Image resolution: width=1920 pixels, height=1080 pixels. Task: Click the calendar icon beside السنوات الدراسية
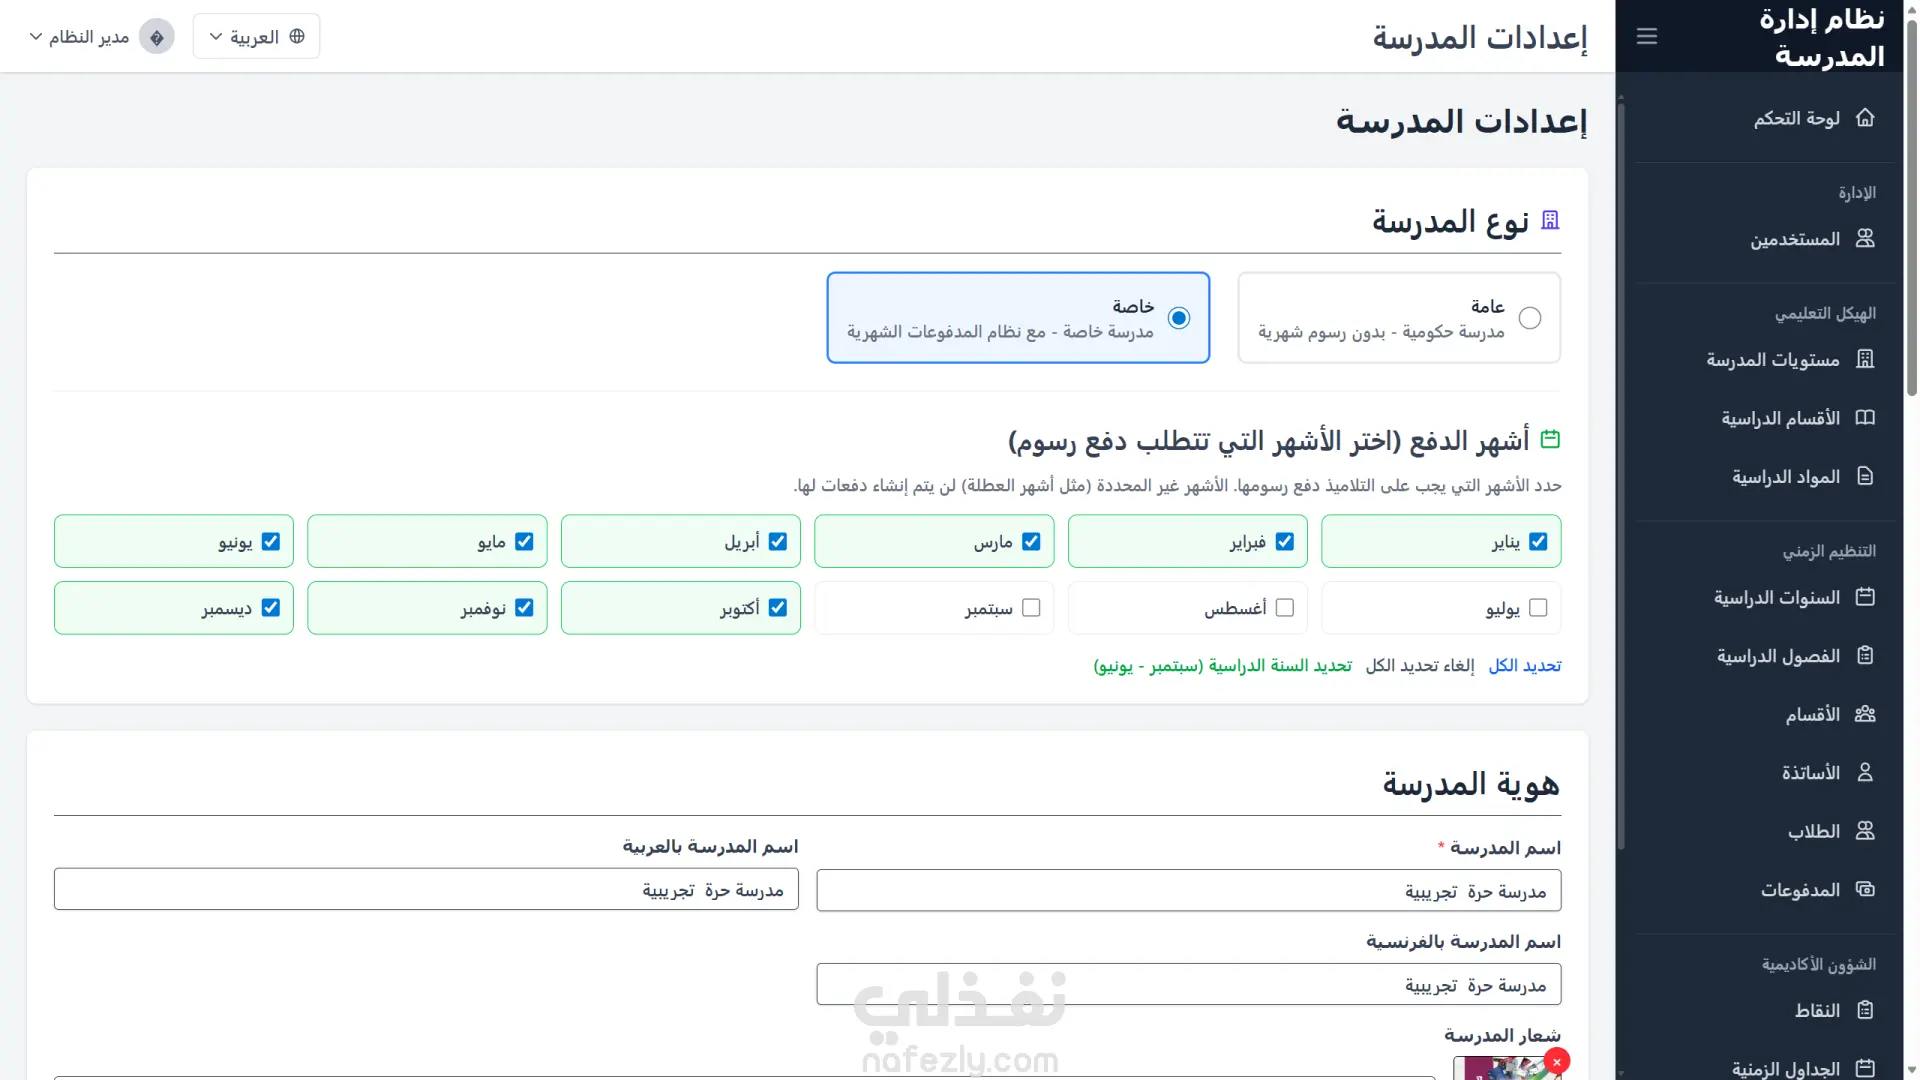pos(1865,597)
